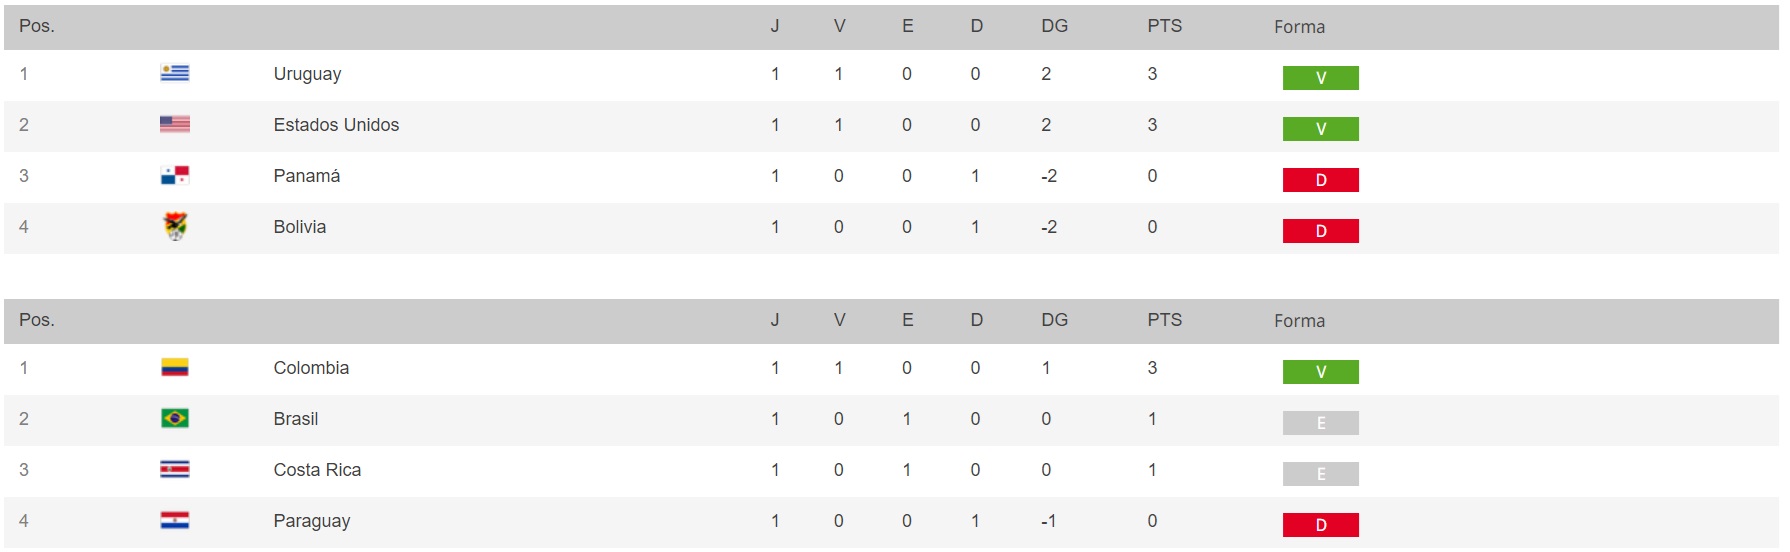1790x552 pixels.
Task: Open the Estados Unidos team link
Action: tap(336, 125)
